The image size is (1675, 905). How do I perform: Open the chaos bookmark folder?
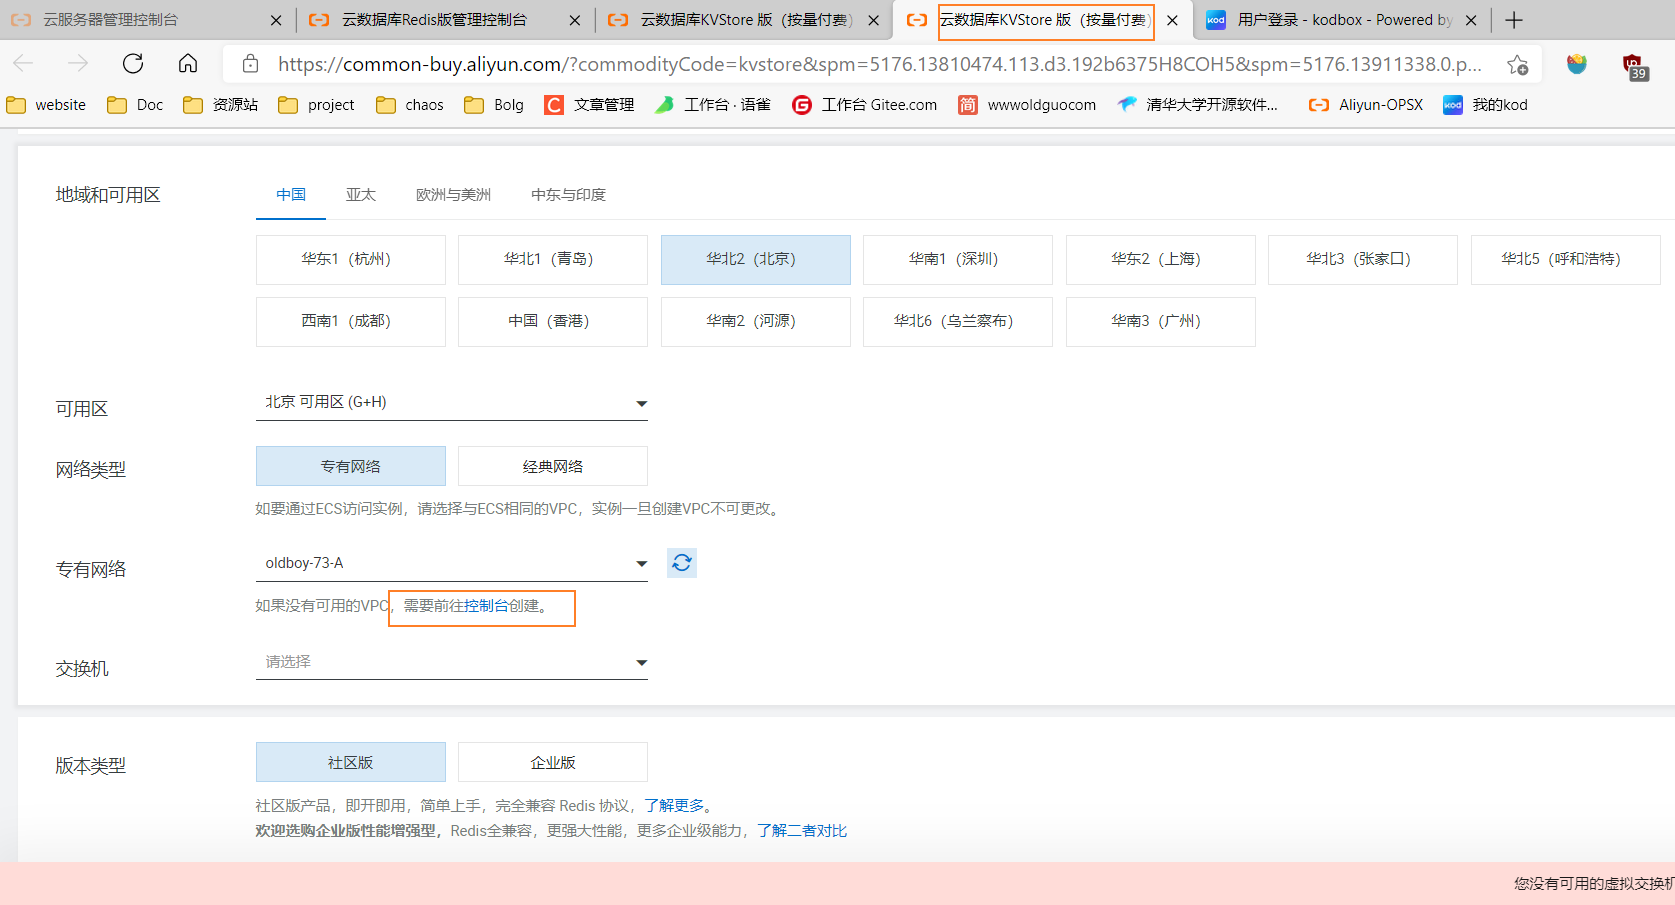point(410,105)
